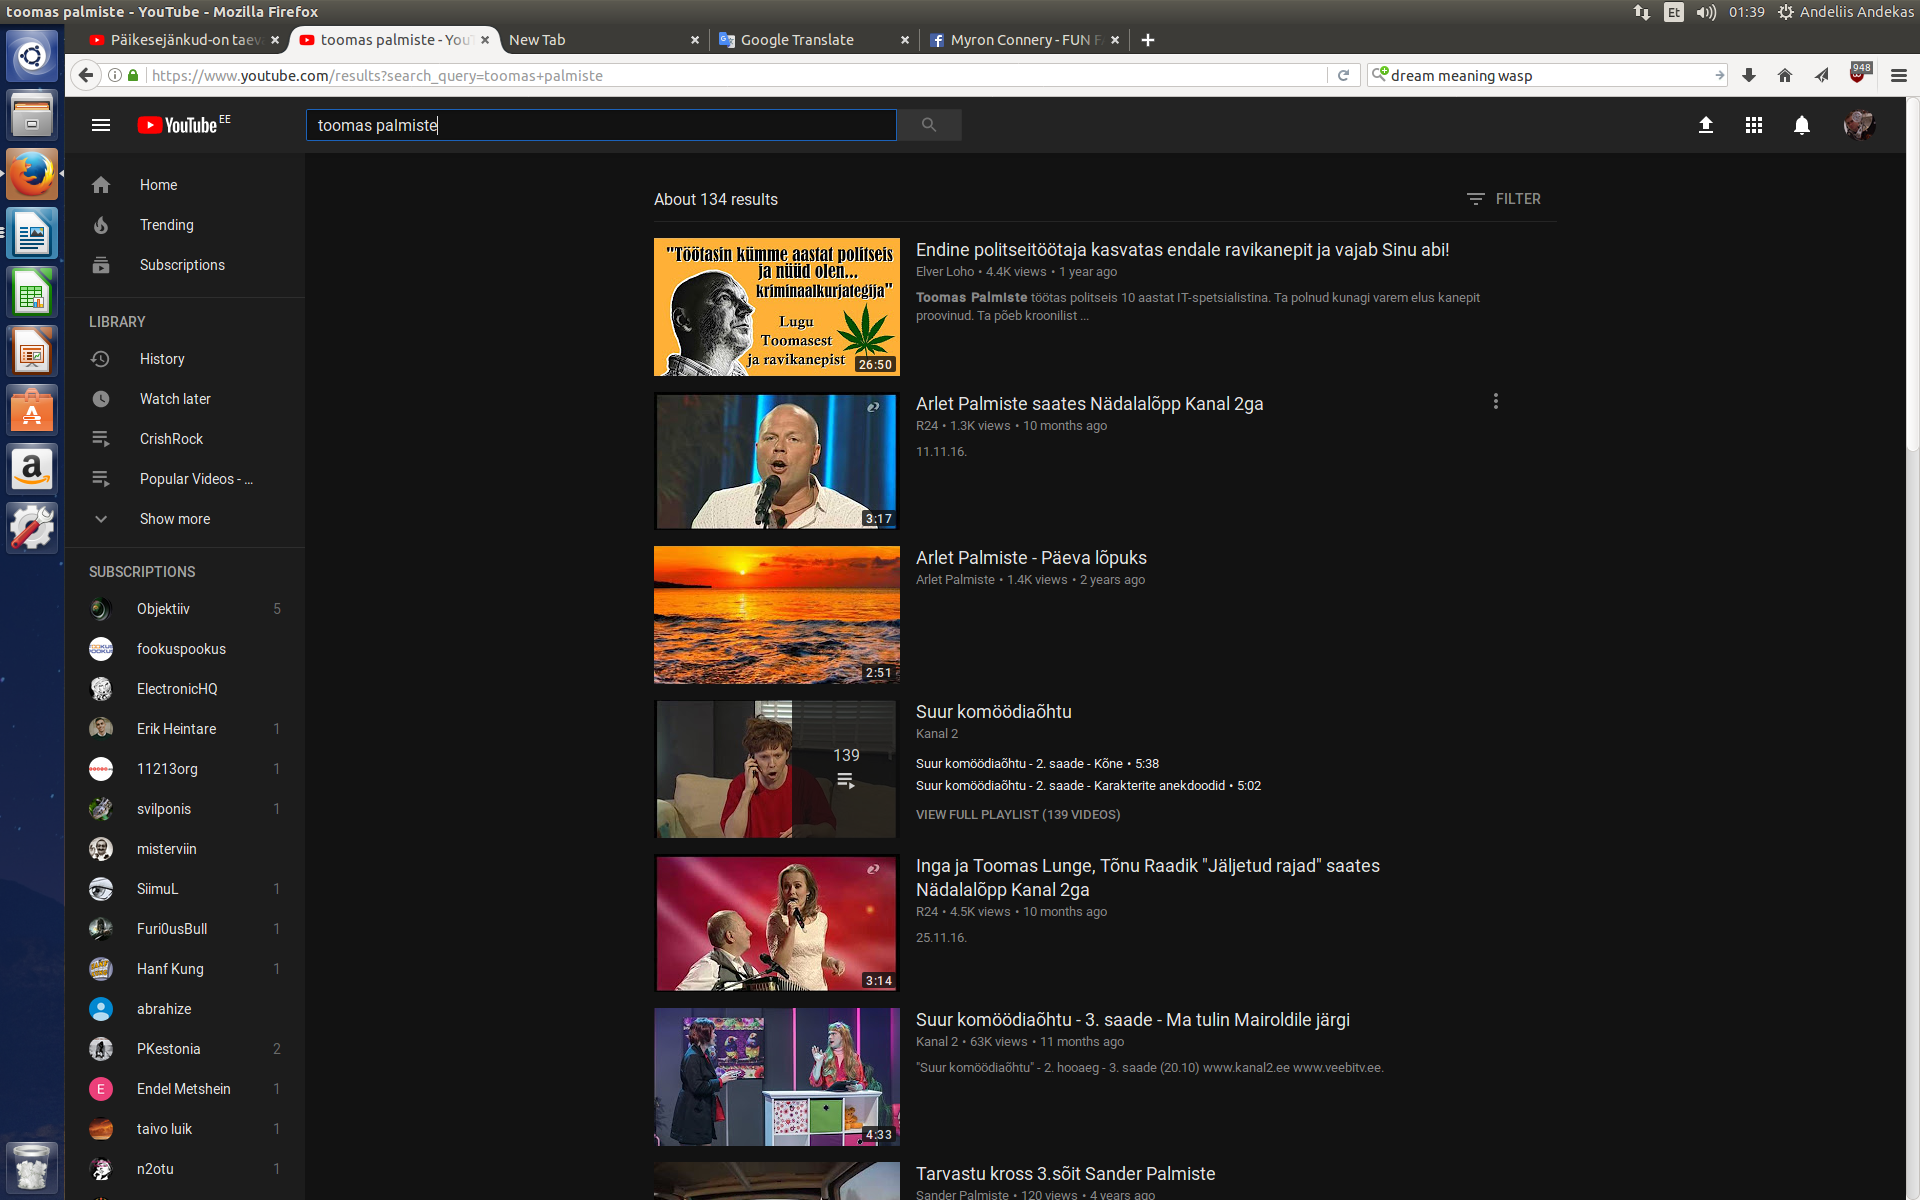Open the Trash in the dock
Screen dimensions: 1920x1200
tap(32, 1167)
